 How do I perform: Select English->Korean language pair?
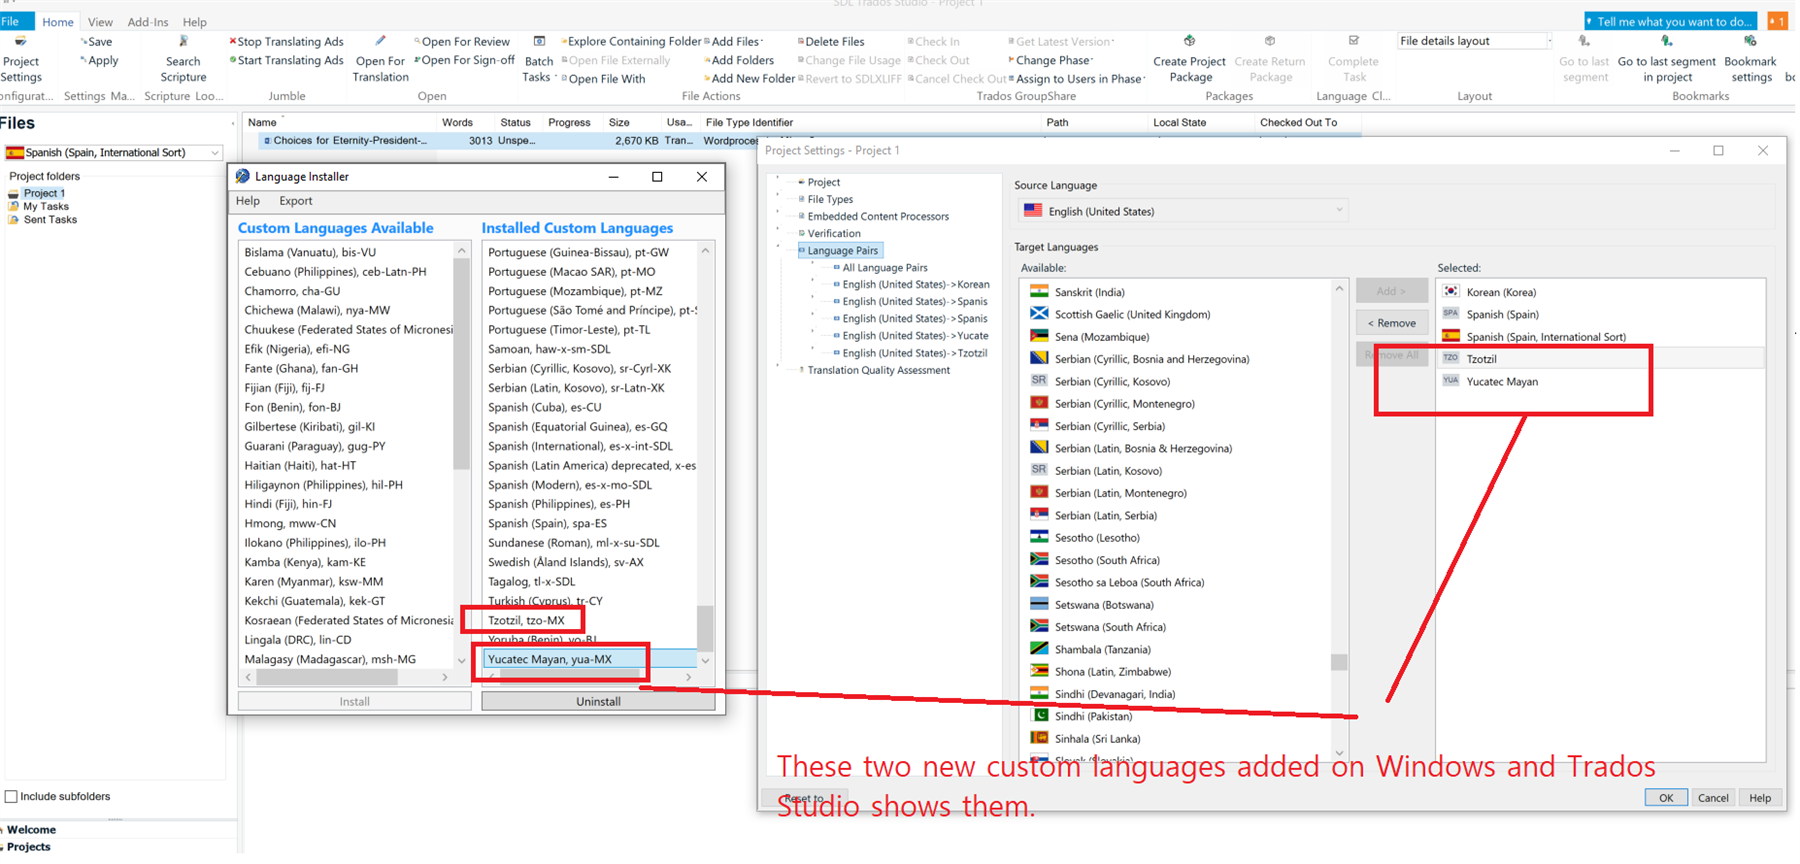tap(915, 285)
